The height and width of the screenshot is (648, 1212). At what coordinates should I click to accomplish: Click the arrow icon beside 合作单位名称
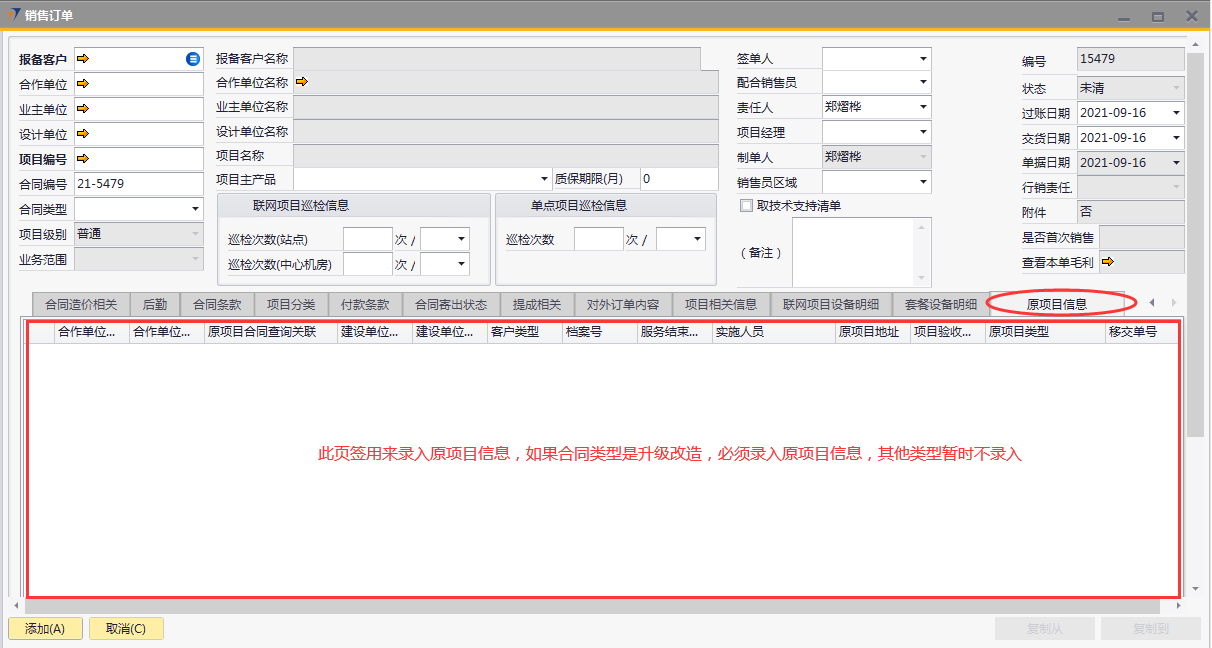click(x=301, y=82)
